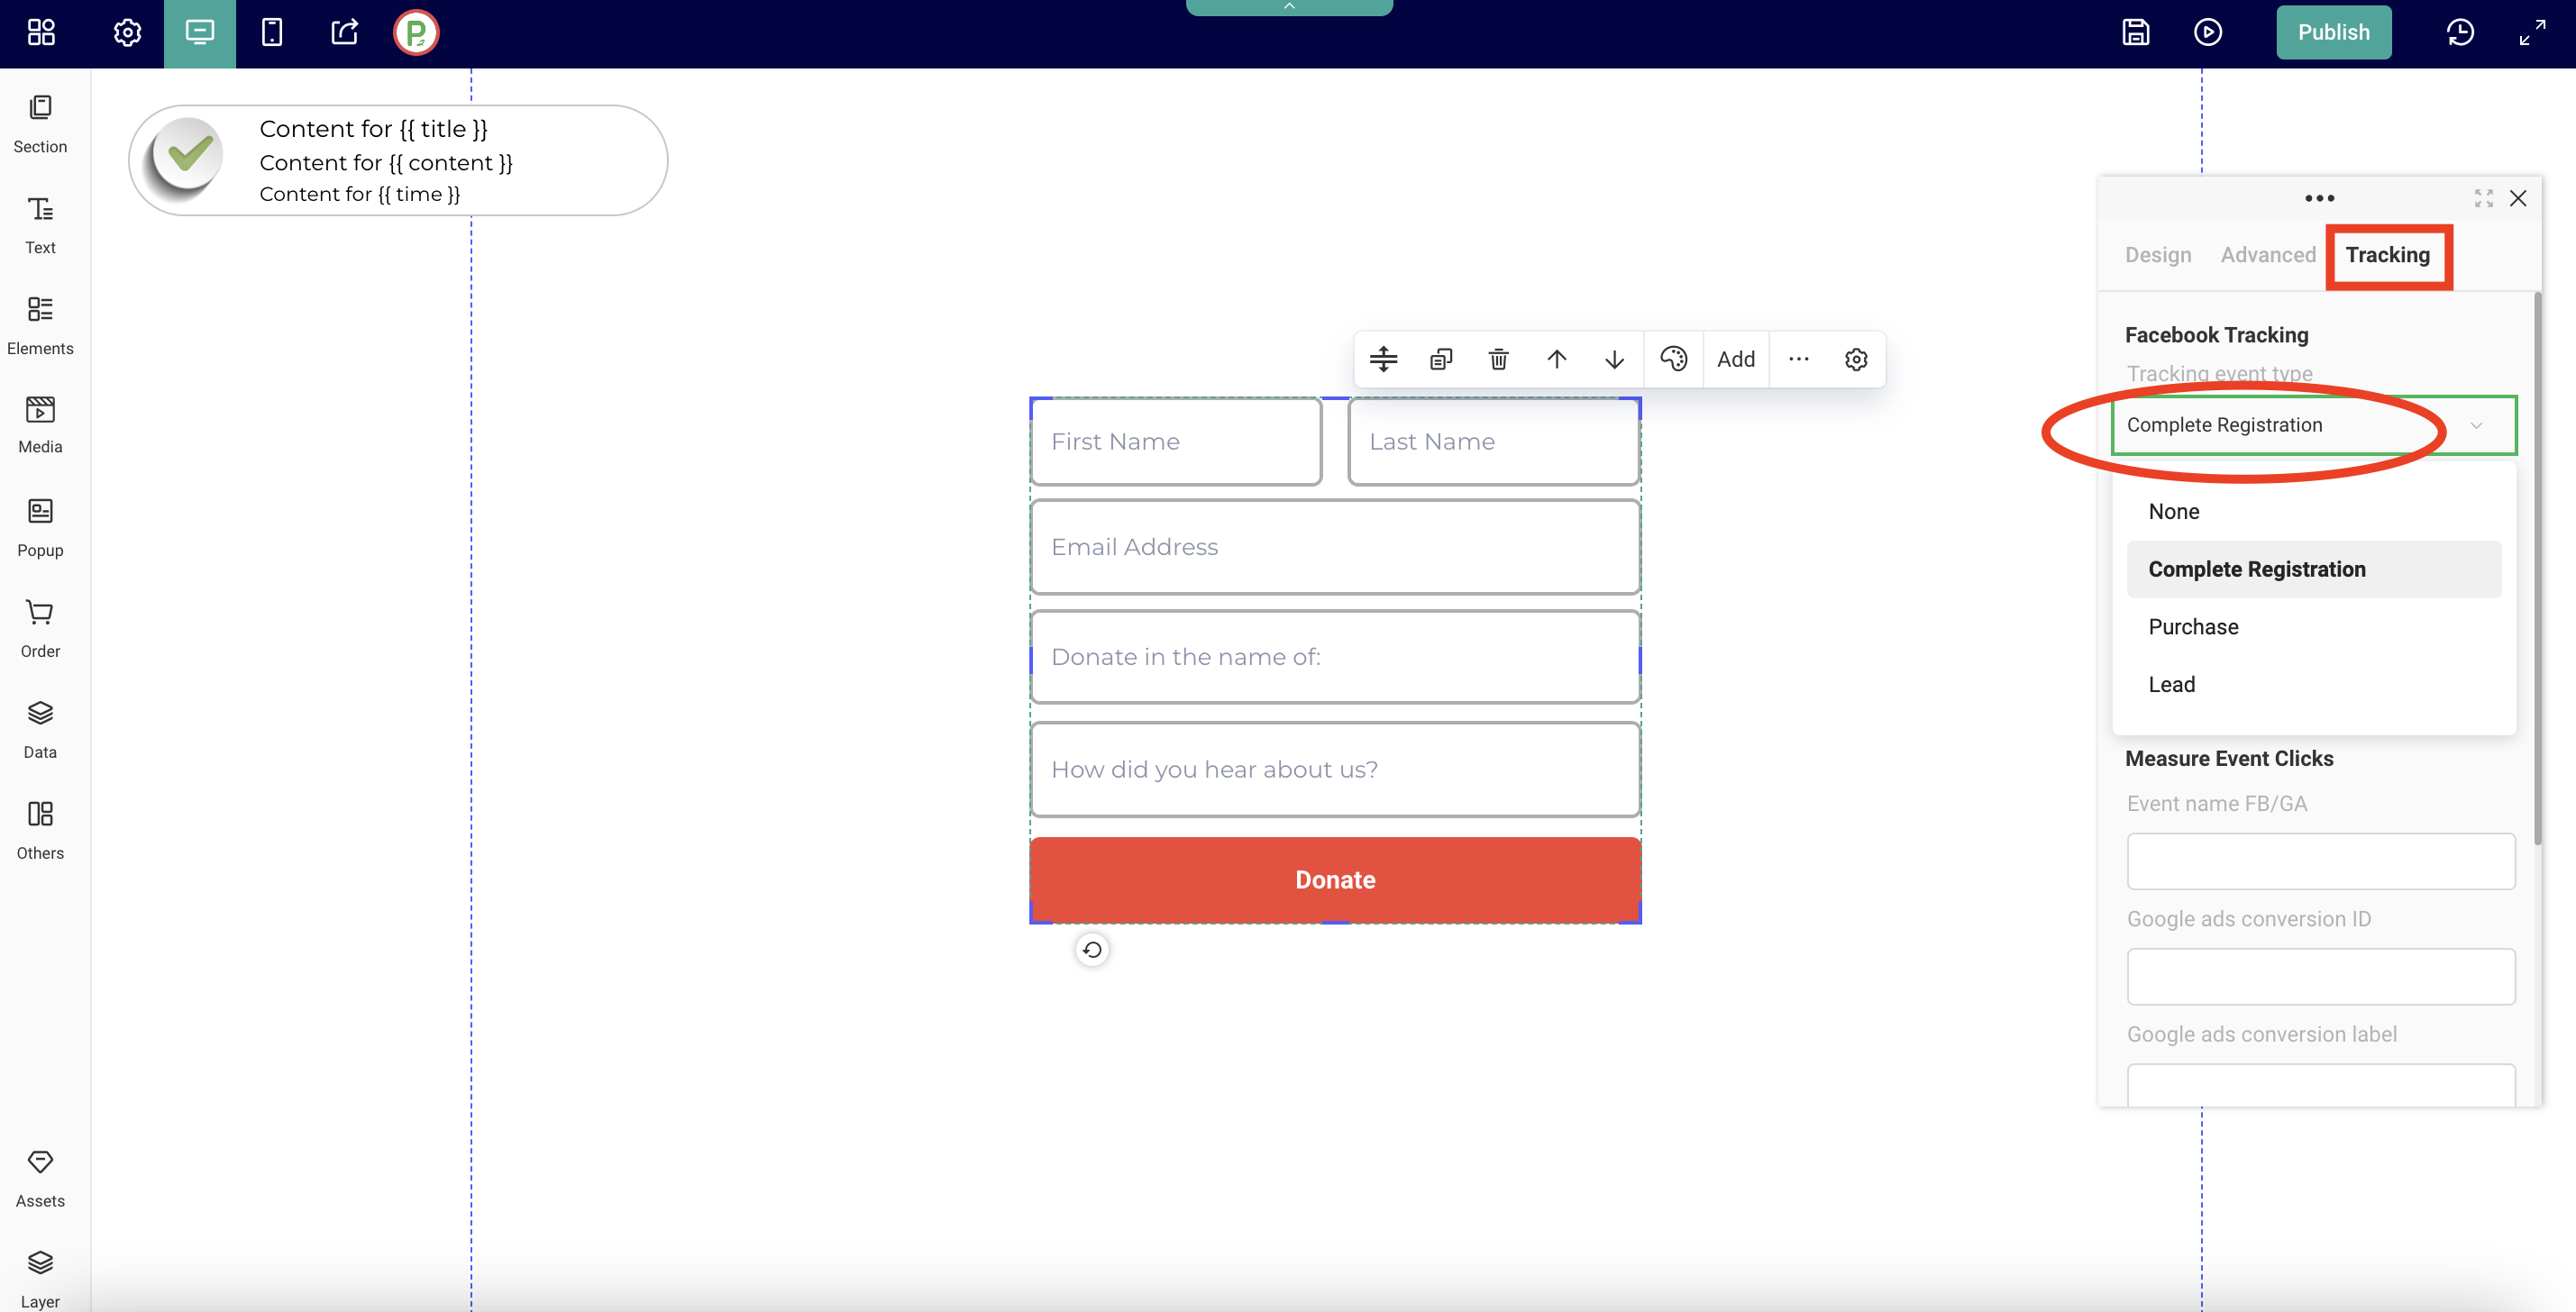Click Event name FB/GA input field
Image resolution: width=2576 pixels, height=1312 pixels.
2320,861
